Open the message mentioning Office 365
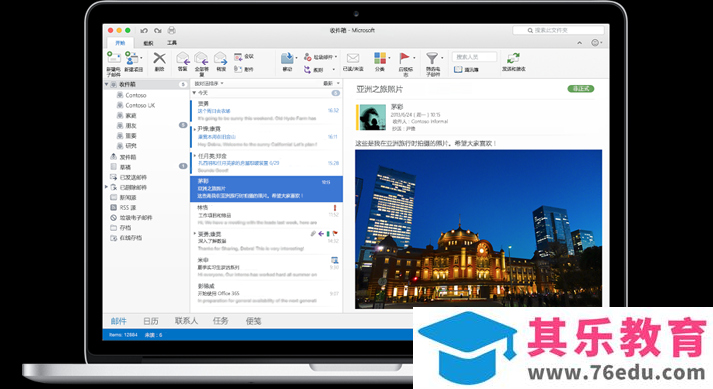This screenshot has width=713, height=389. coord(266,293)
